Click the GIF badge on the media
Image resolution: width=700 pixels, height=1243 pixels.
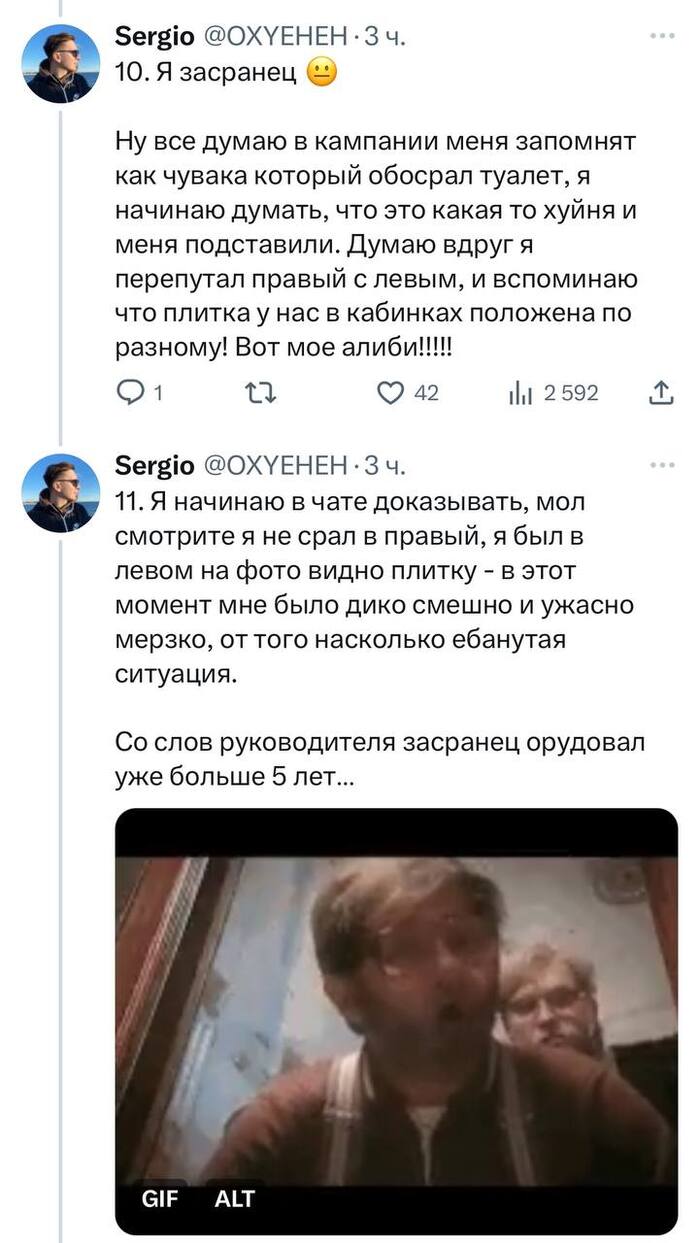click(160, 1199)
